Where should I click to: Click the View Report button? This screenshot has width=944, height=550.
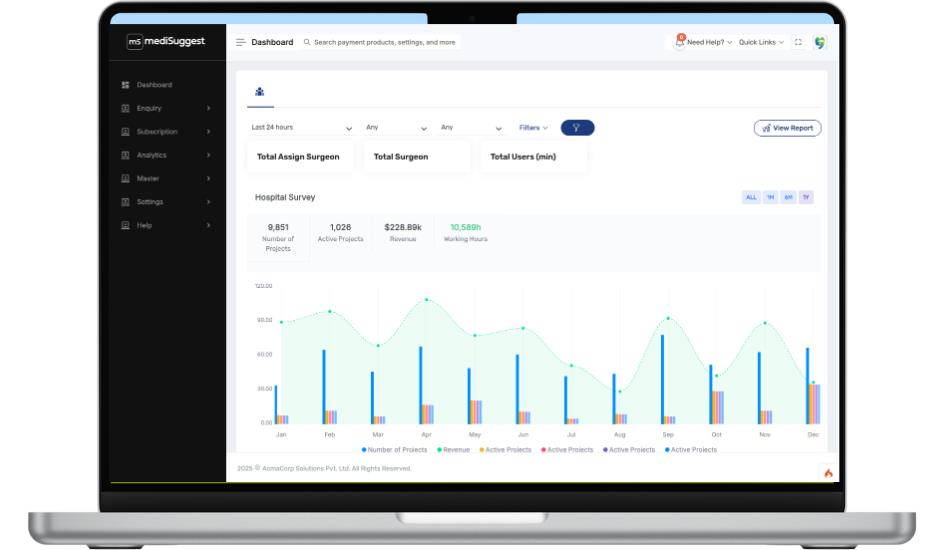(787, 128)
